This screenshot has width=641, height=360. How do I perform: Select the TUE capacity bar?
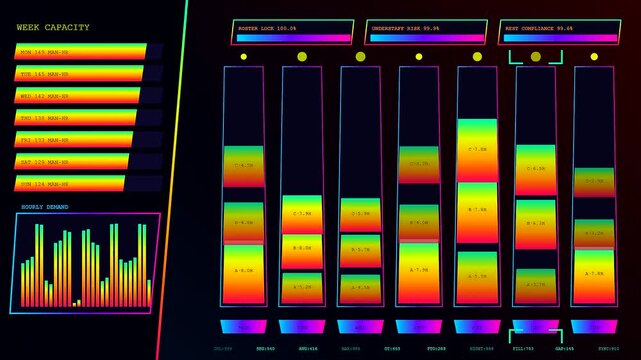point(88,74)
